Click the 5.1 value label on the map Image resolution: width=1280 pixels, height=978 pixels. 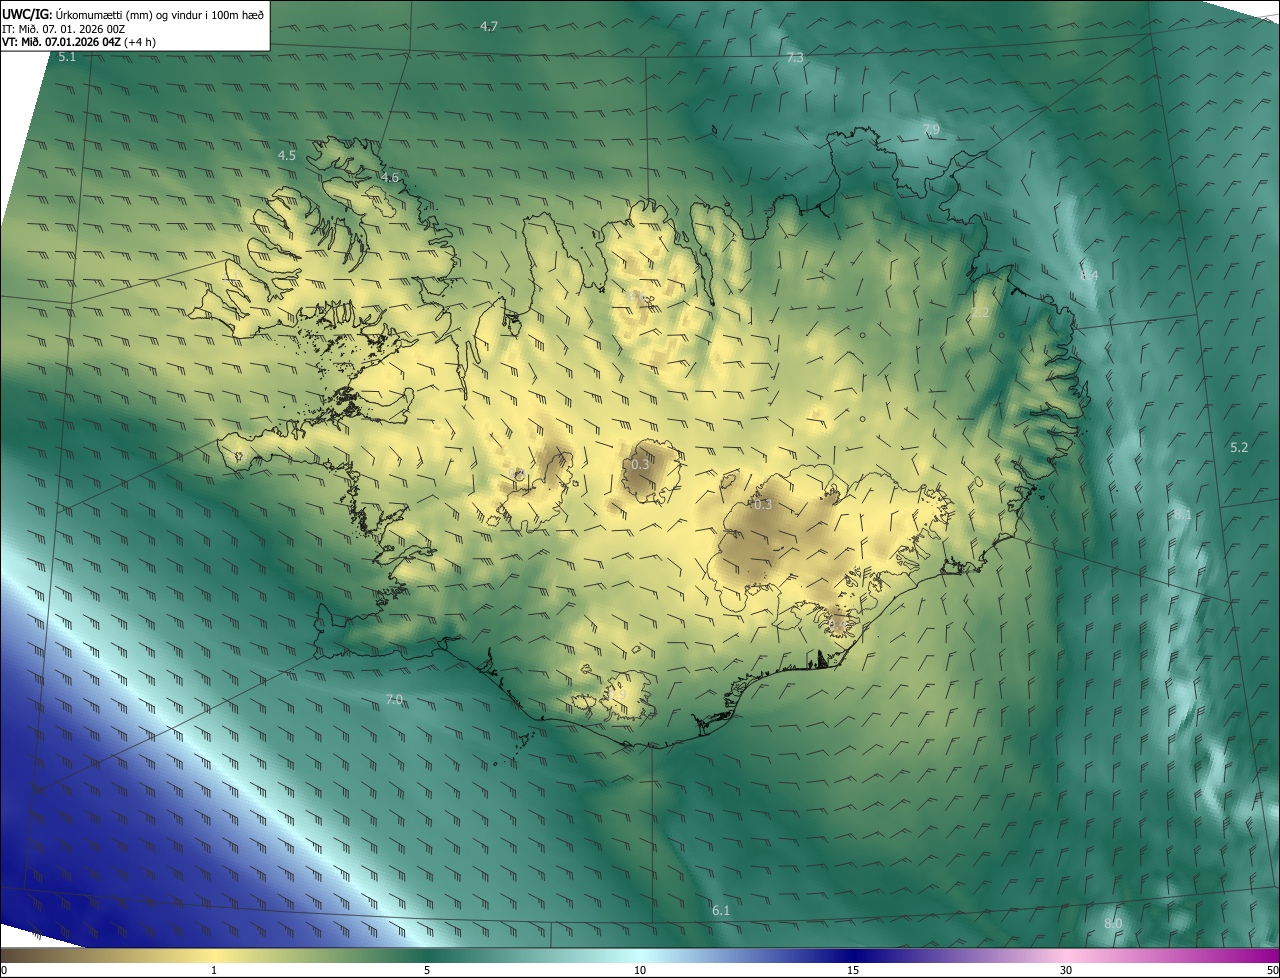tap(67, 57)
